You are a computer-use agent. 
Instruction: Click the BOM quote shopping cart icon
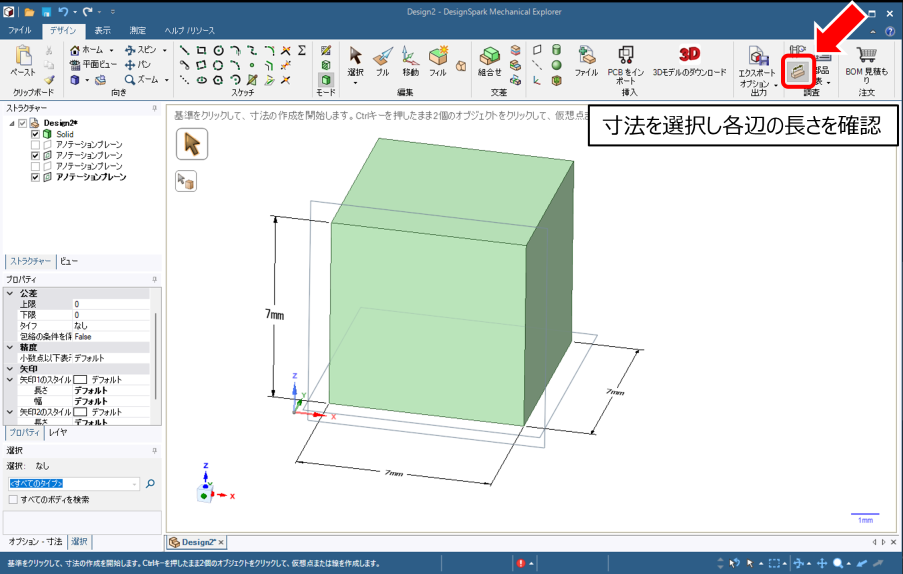866,55
